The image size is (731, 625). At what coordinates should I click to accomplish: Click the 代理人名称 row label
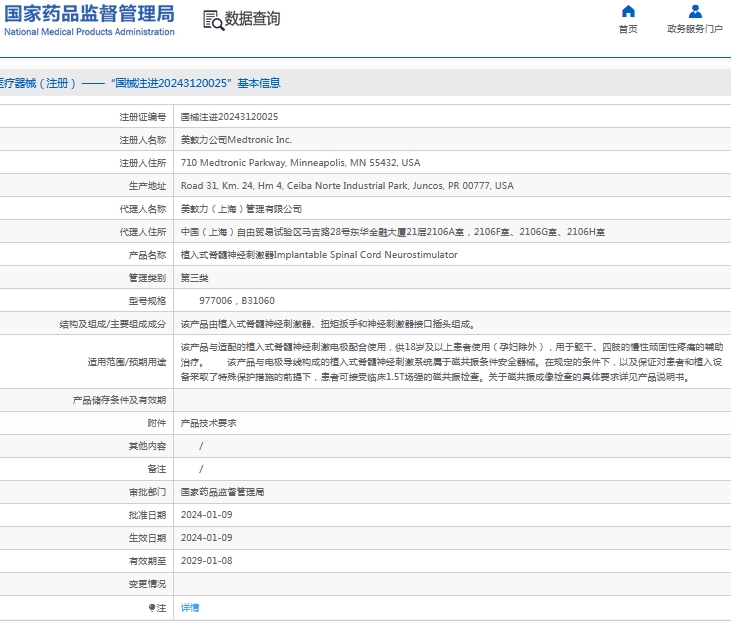tap(143, 209)
